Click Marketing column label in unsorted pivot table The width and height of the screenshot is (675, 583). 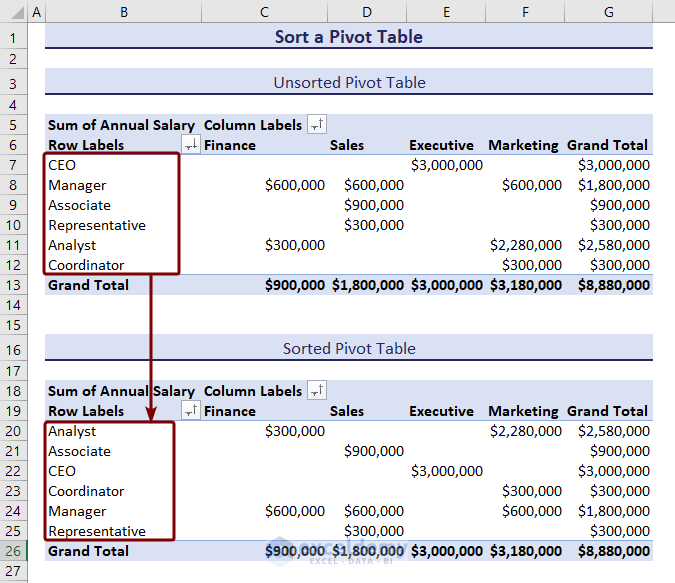[x=523, y=145]
